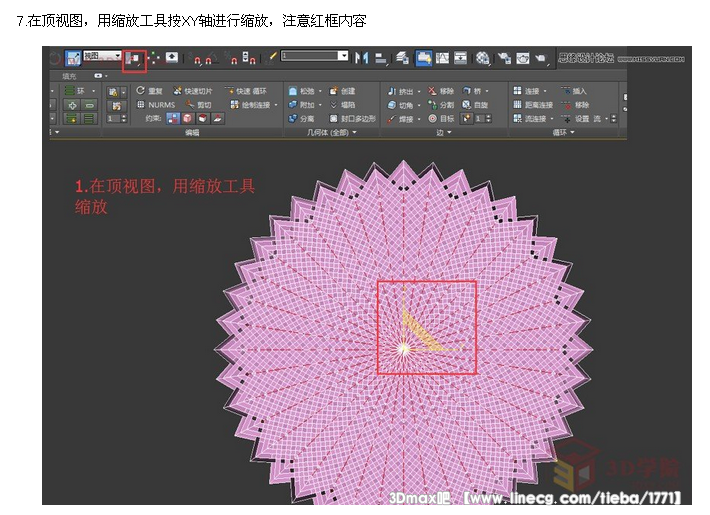
Task: Click the 切角 chamfer tool
Action: (400, 105)
